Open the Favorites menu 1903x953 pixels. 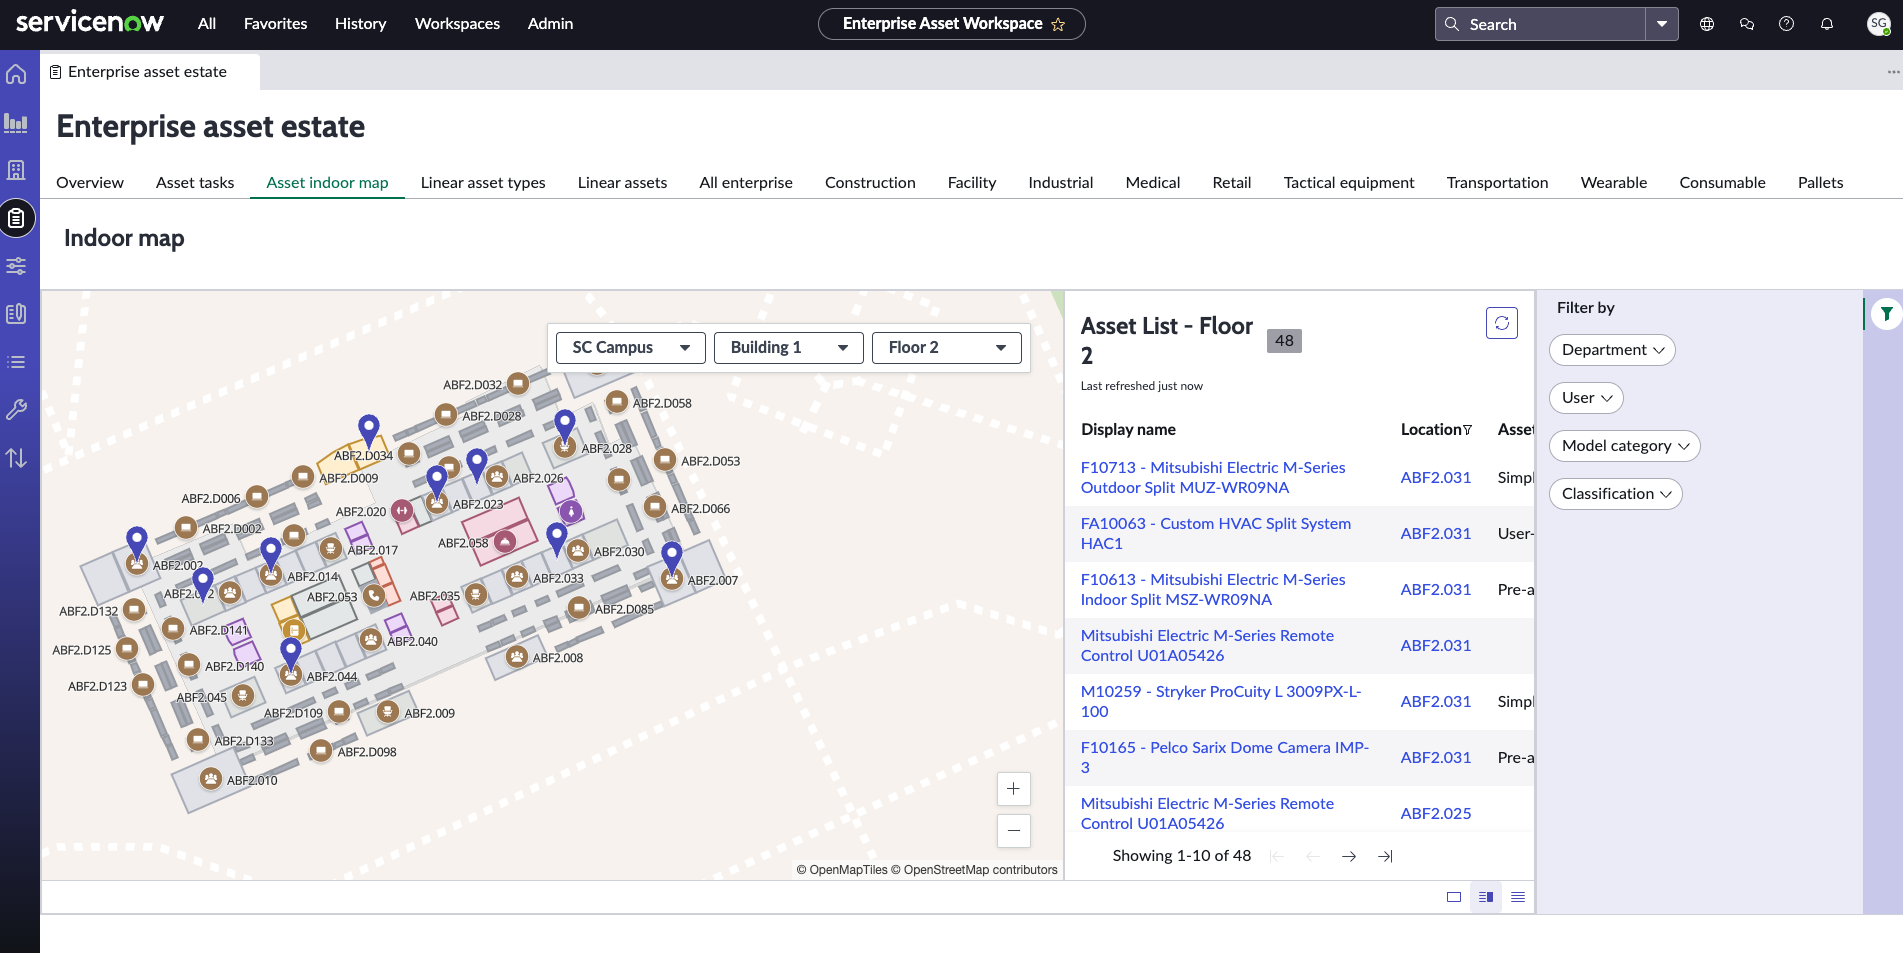pos(275,24)
